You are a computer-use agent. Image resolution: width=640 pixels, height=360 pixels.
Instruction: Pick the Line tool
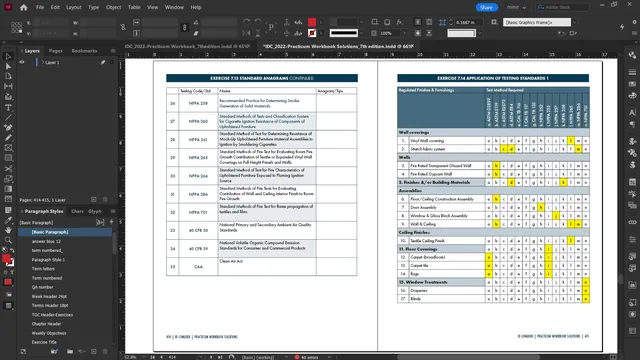[x=8, y=118]
